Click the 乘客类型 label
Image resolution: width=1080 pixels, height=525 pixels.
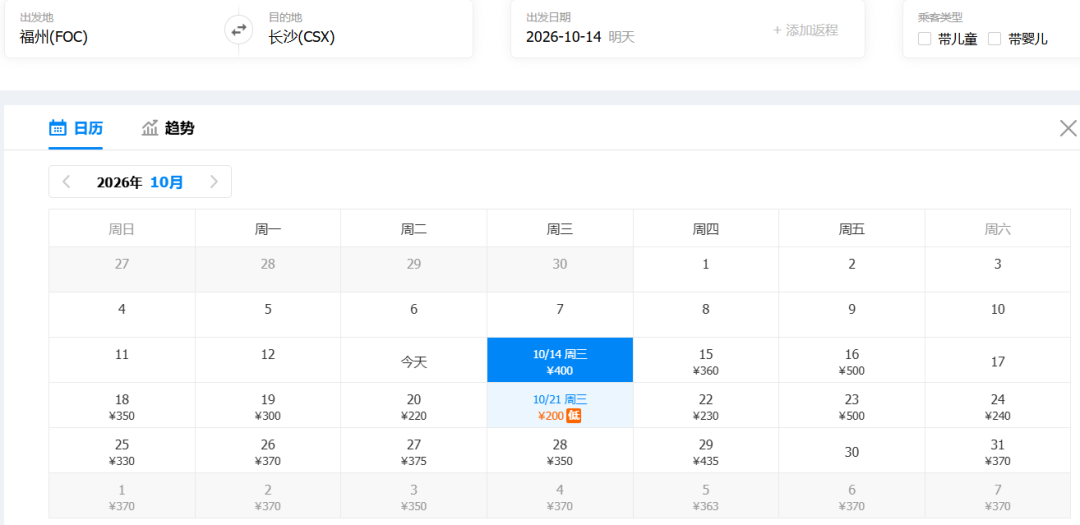click(940, 17)
